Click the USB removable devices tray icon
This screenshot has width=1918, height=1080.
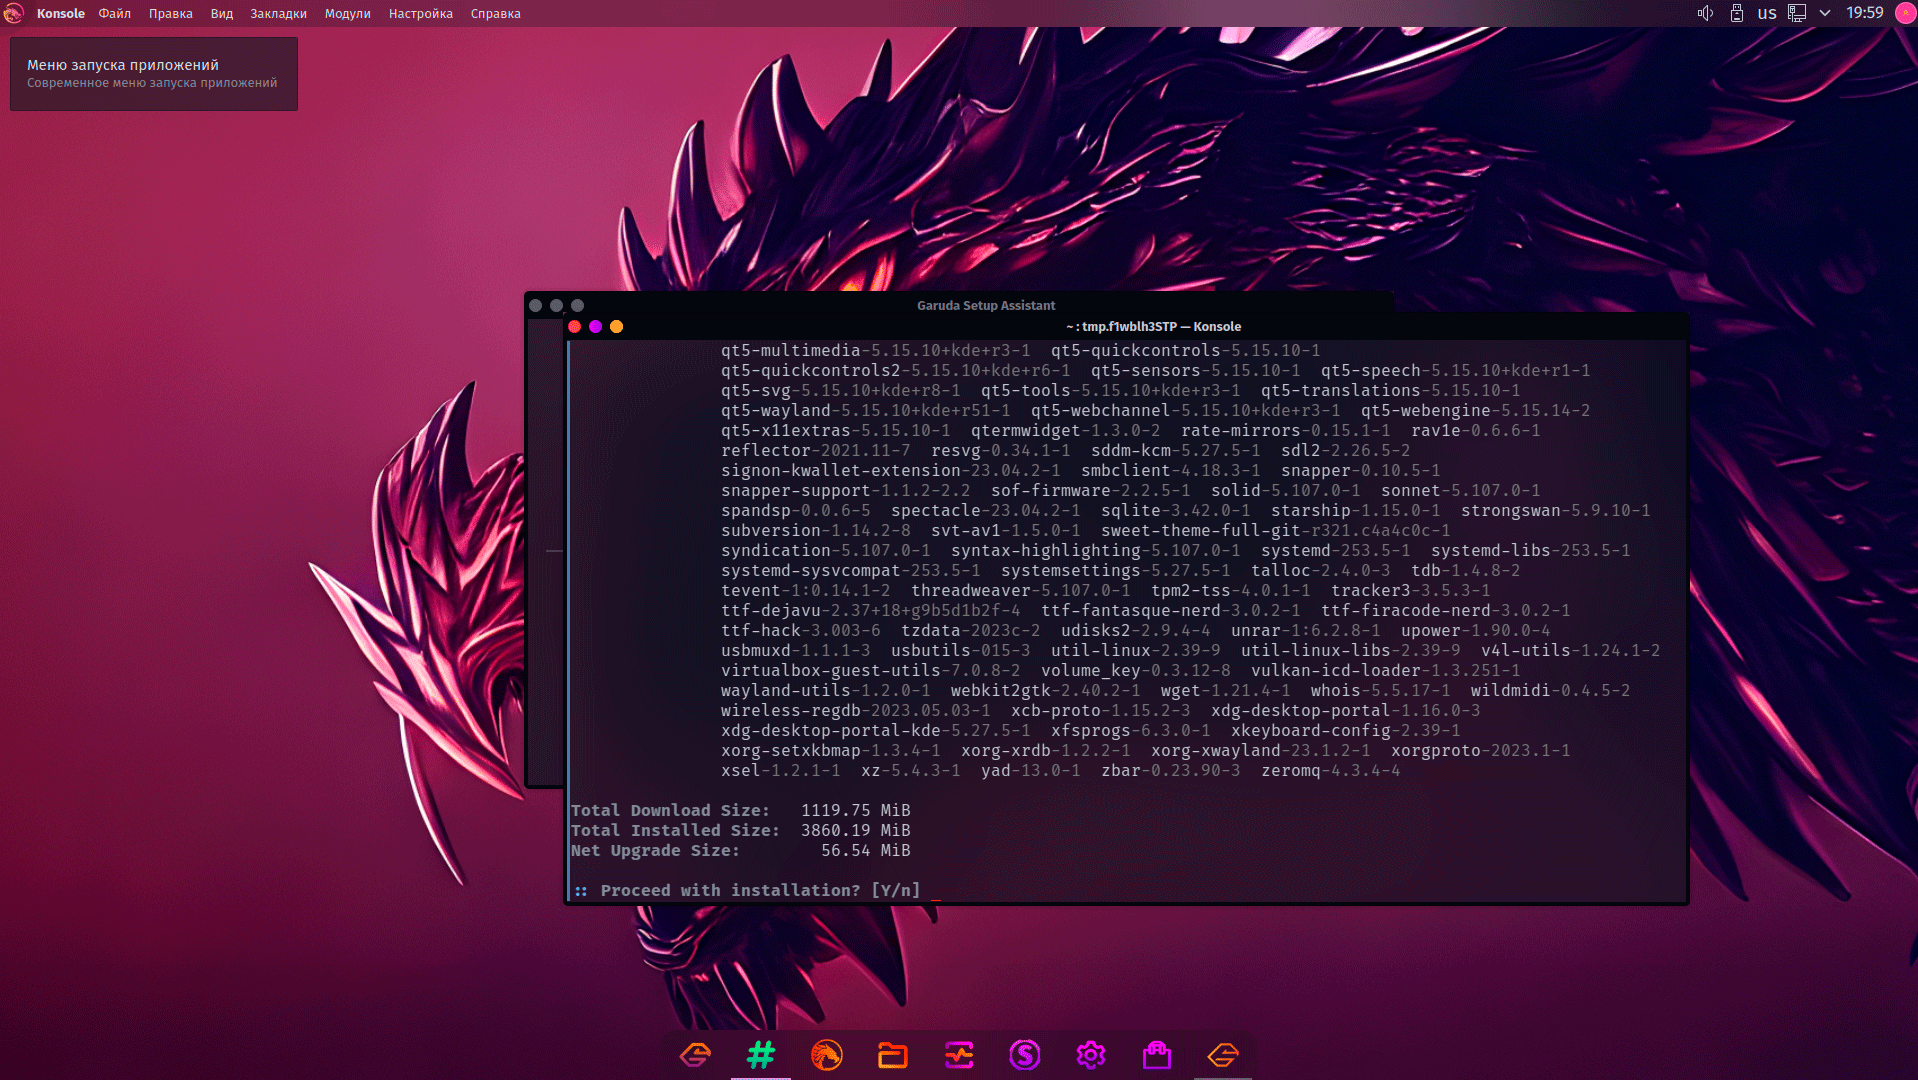1737,13
